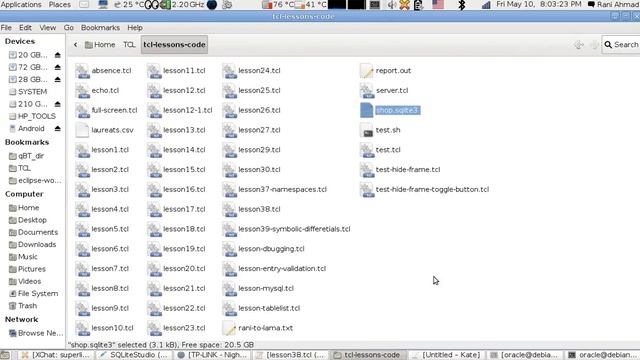The width and height of the screenshot is (640, 360).
Task: Open File System in the sidebar
Action: click(33, 293)
